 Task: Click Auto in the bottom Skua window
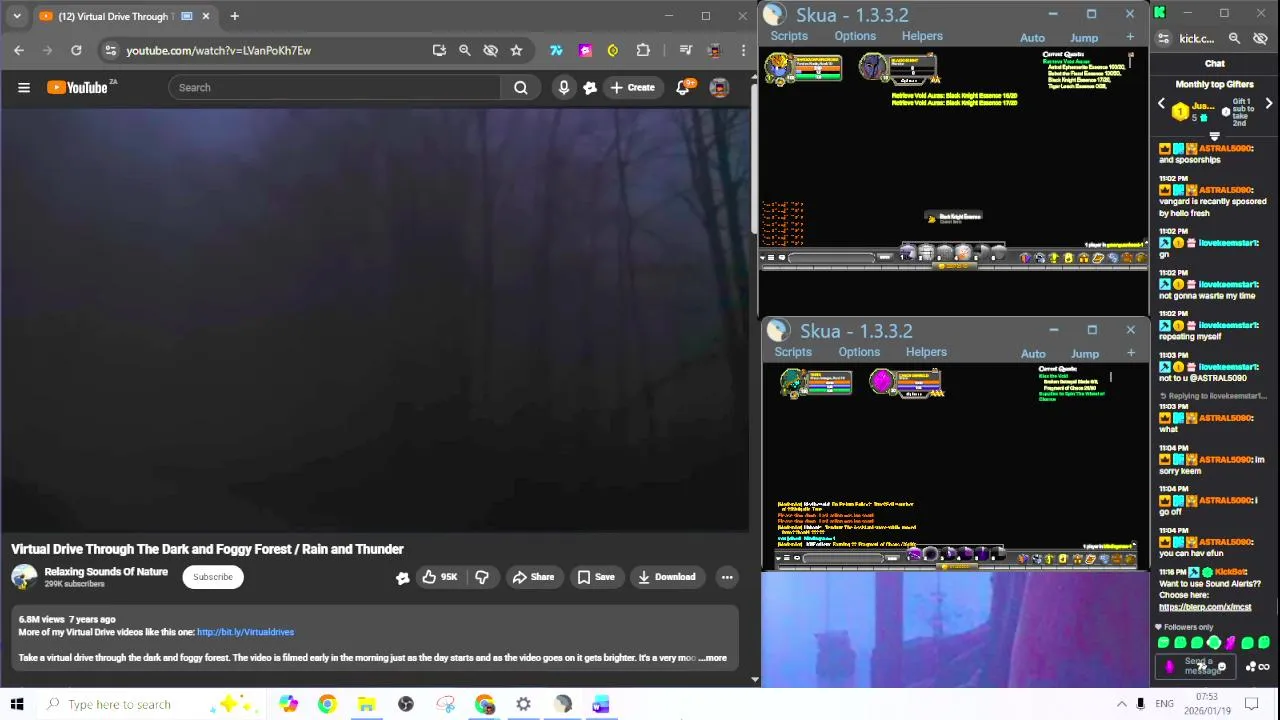pos(1033,354)
